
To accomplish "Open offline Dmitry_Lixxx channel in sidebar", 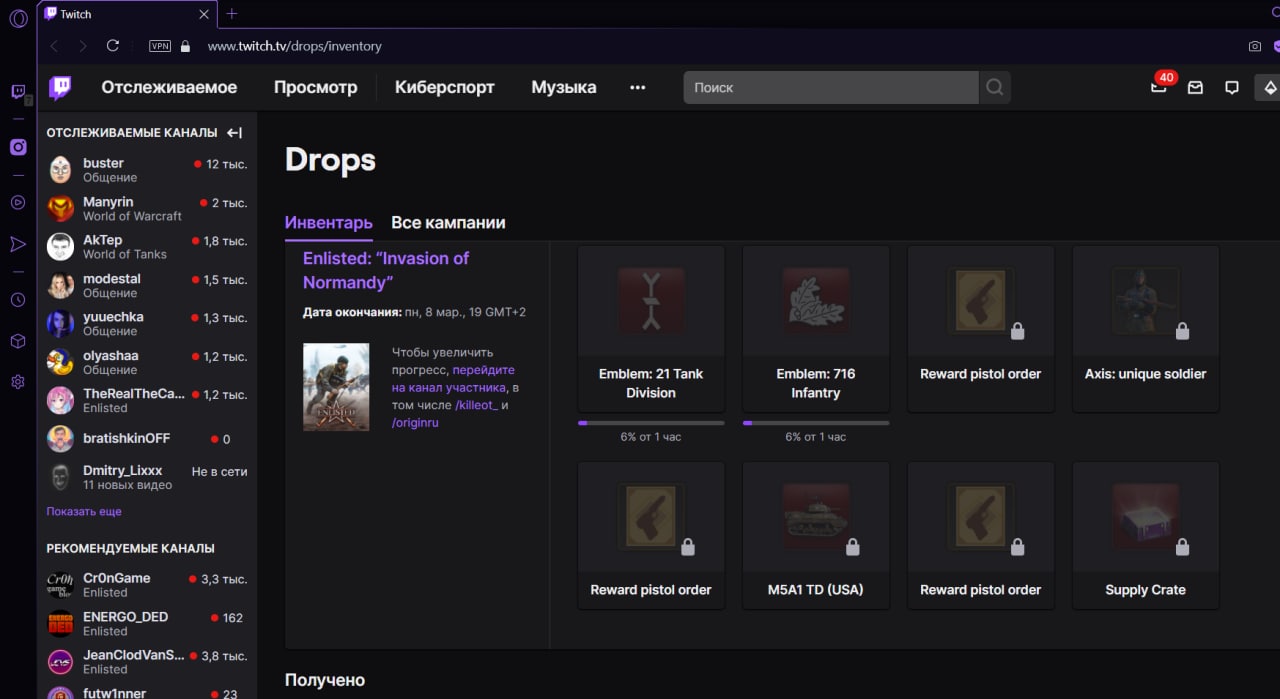I will [147, 477].
